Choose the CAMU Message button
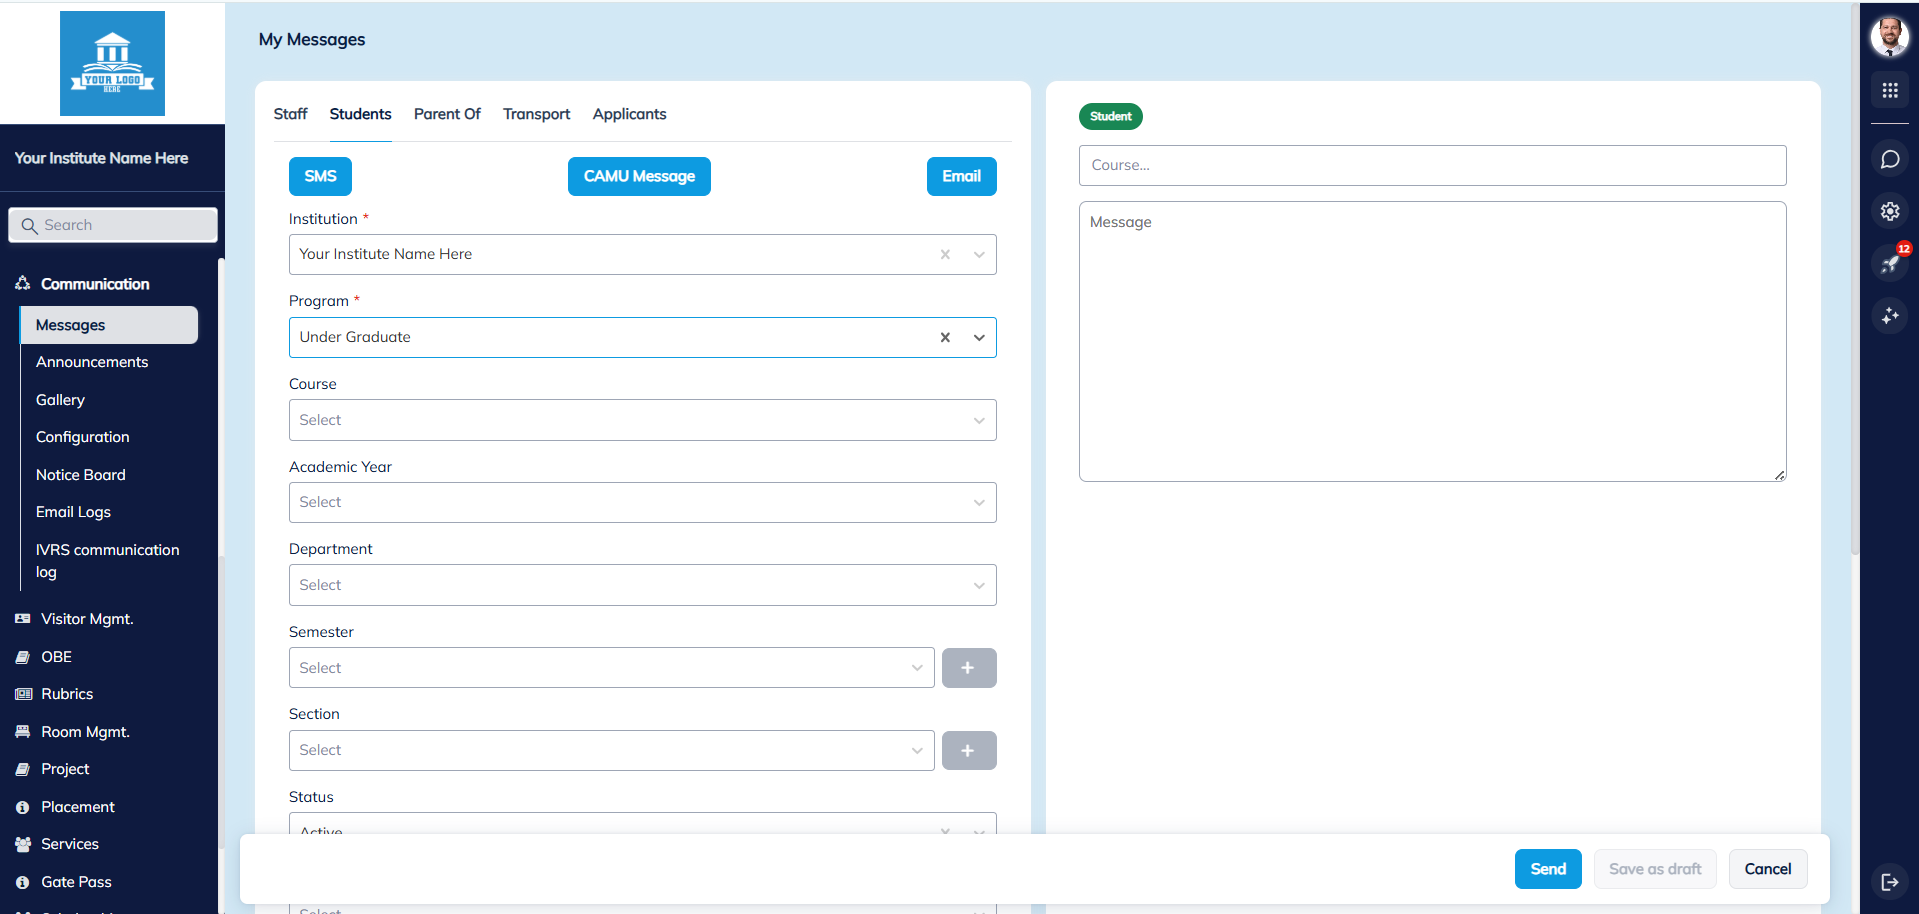 [639, 177]
